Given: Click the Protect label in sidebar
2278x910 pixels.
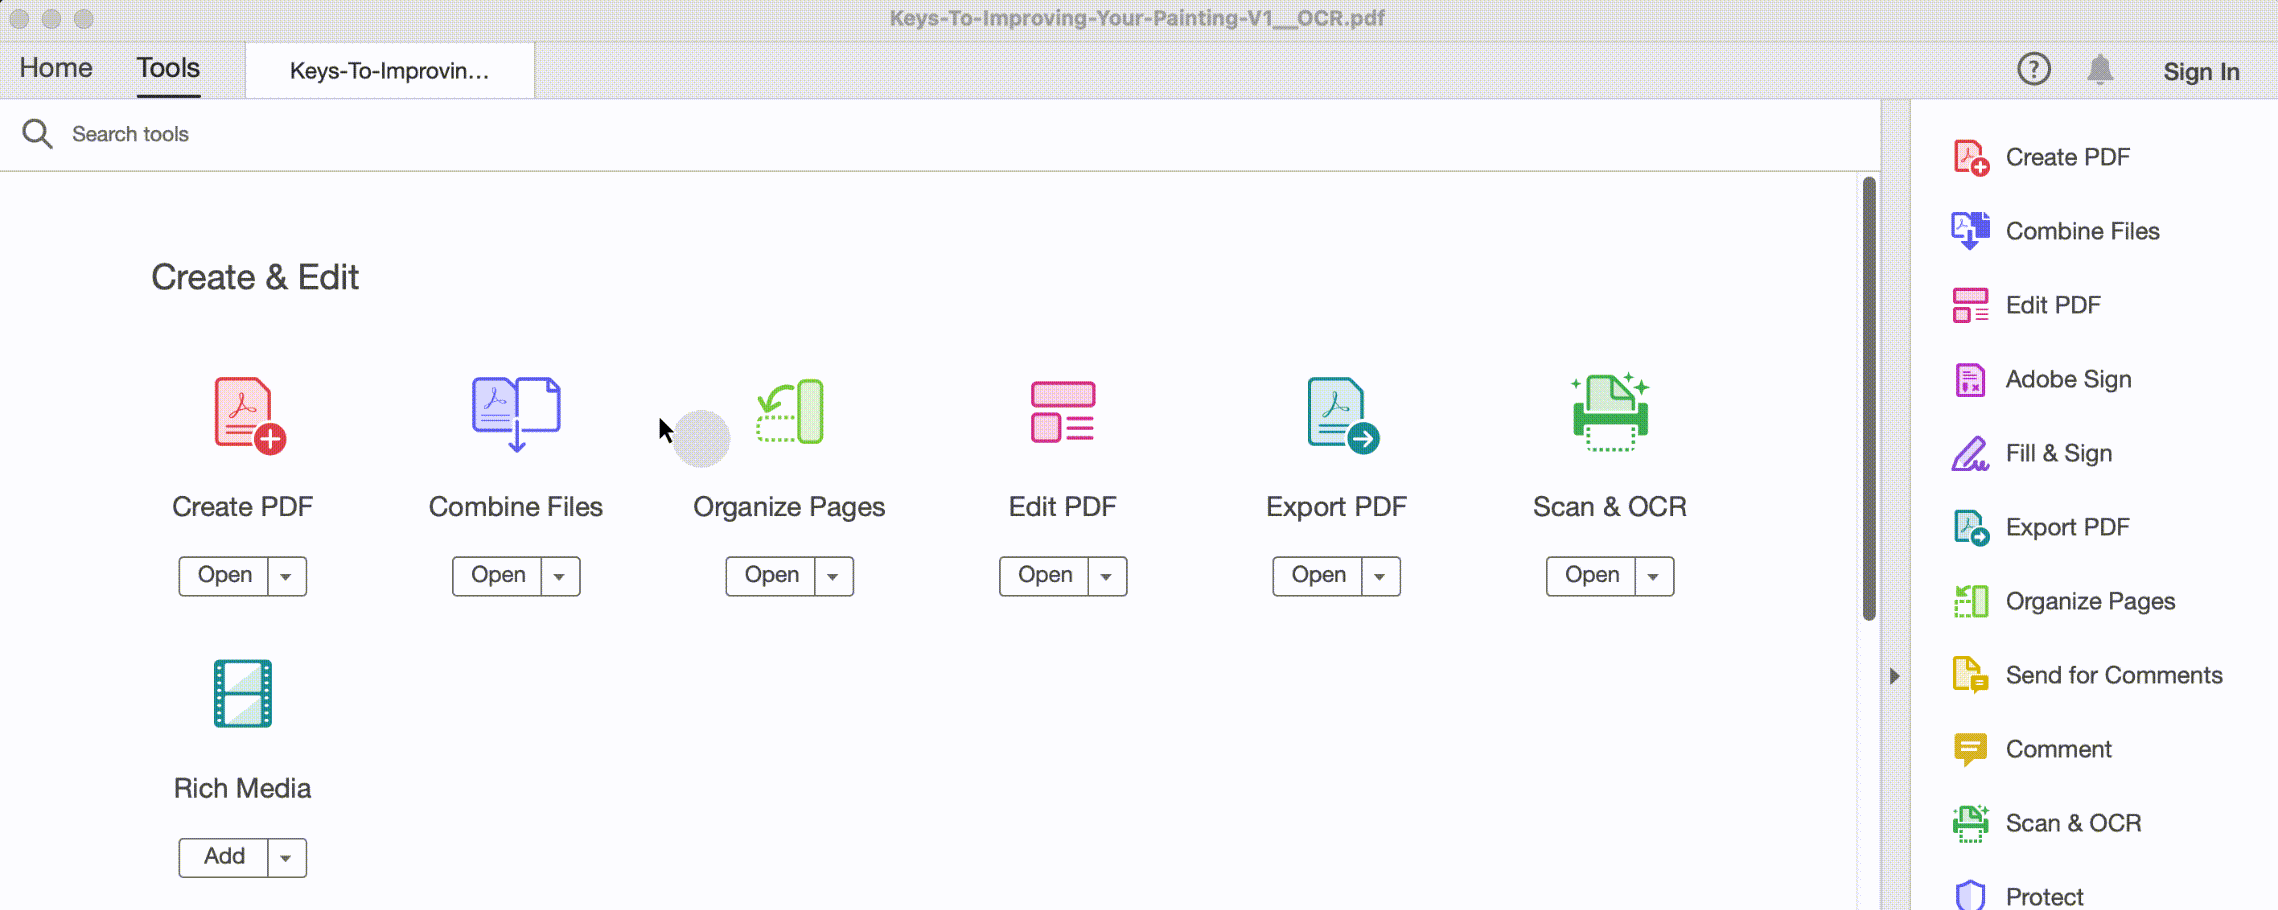Looking at the screenshot, I should coord(2045,896).
